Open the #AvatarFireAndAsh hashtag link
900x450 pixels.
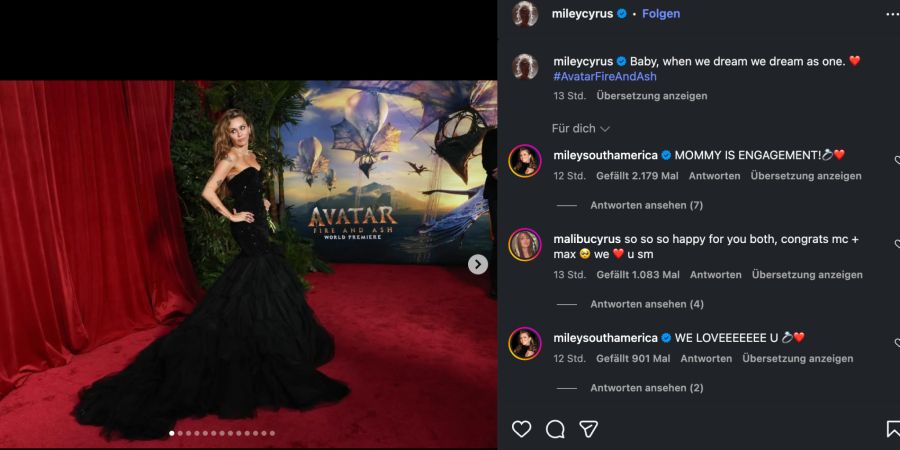pos(605,76)
